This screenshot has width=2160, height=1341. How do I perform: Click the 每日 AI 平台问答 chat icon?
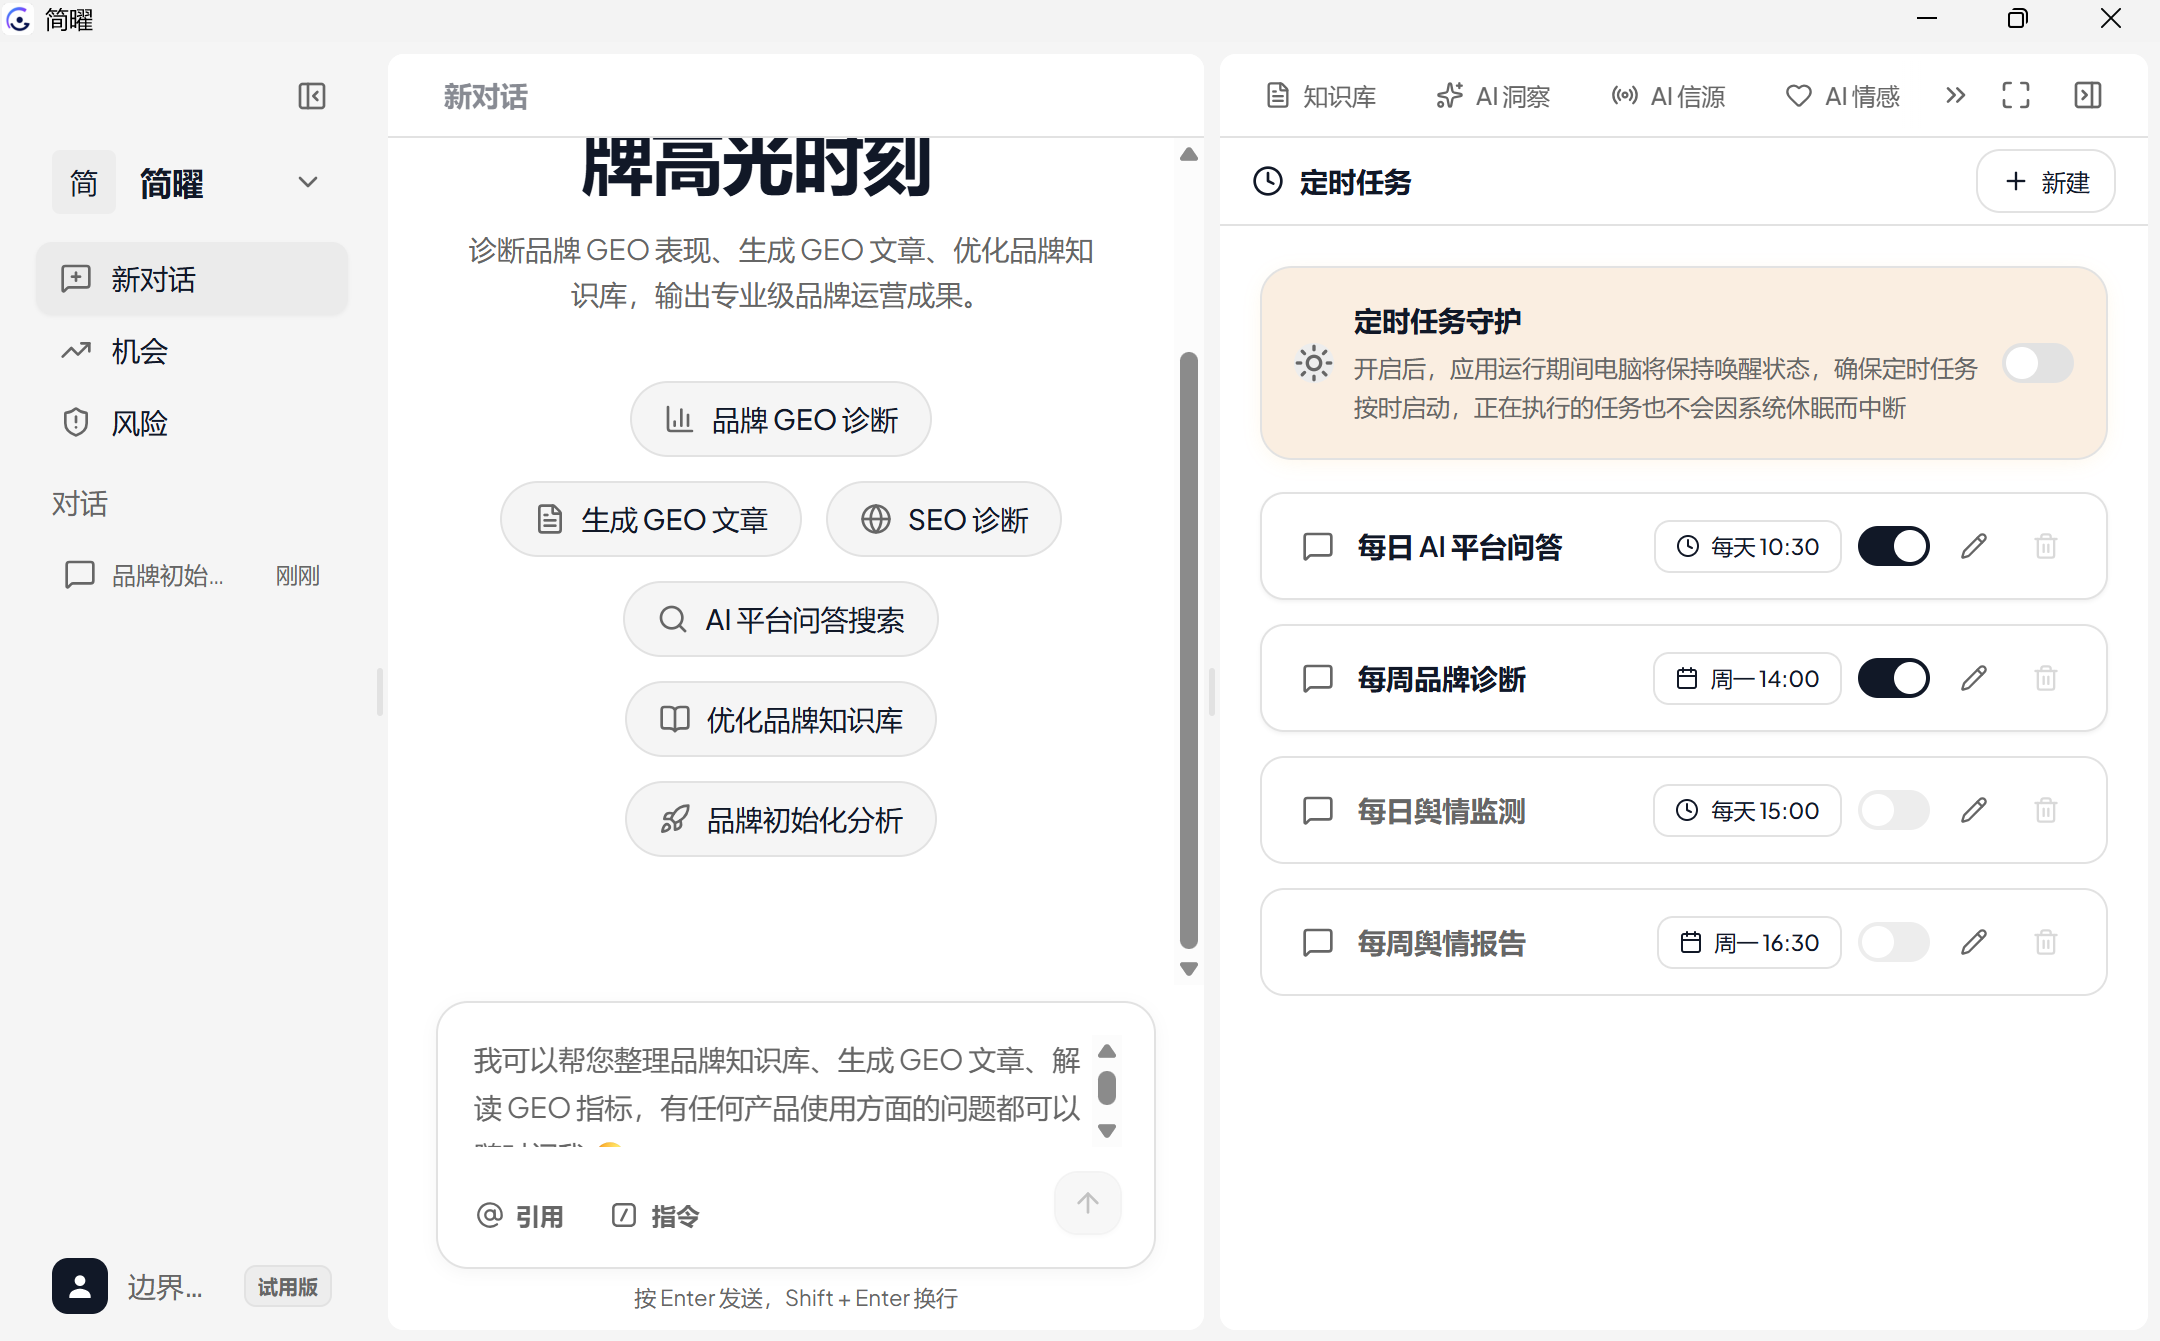click(x=1318, y=546)
